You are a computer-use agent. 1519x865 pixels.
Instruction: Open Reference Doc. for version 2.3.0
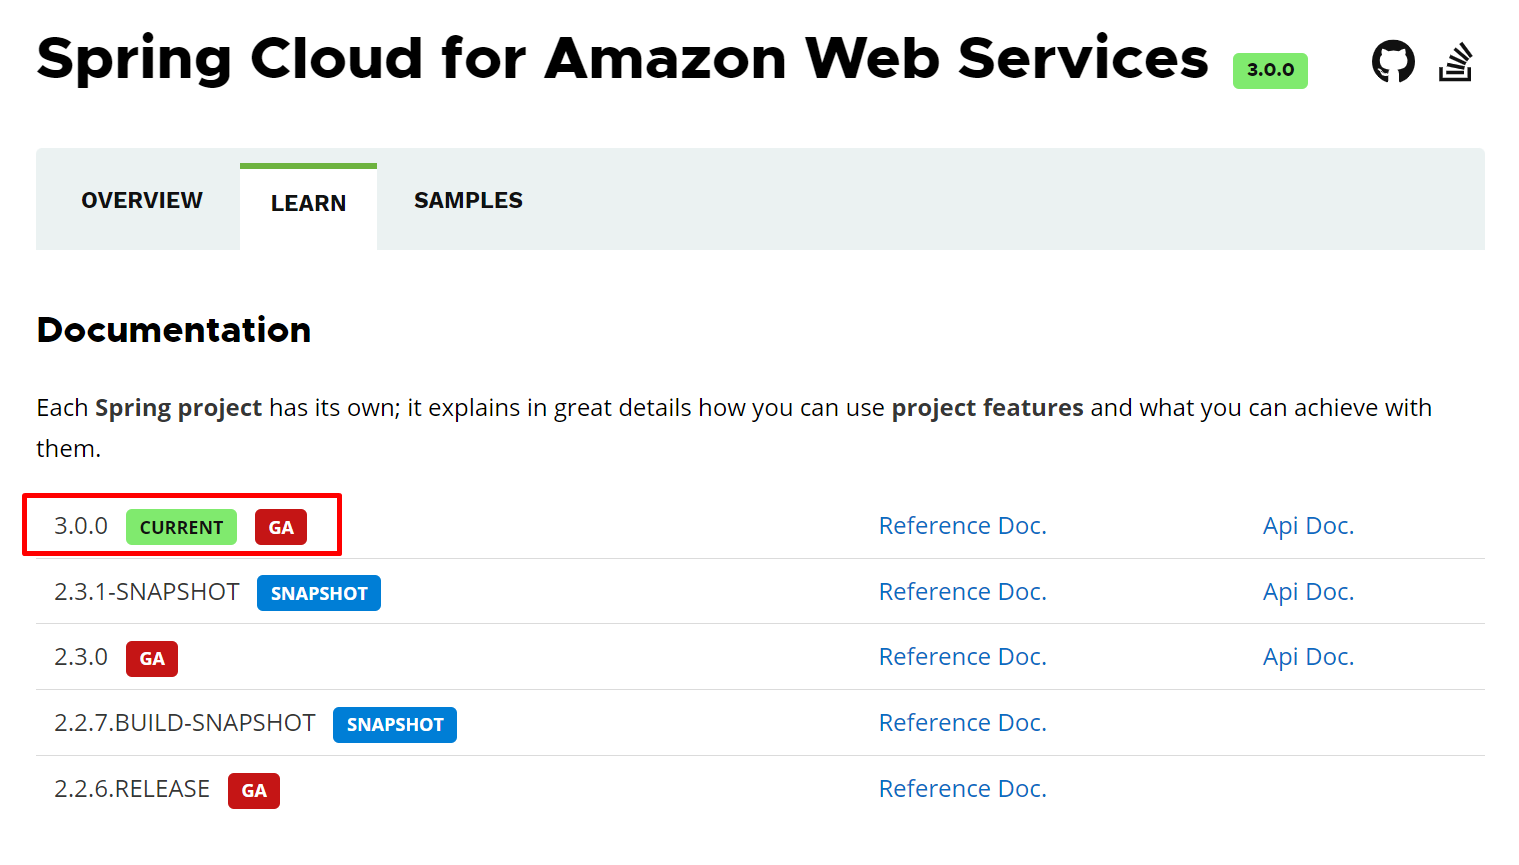pos(962,657)
